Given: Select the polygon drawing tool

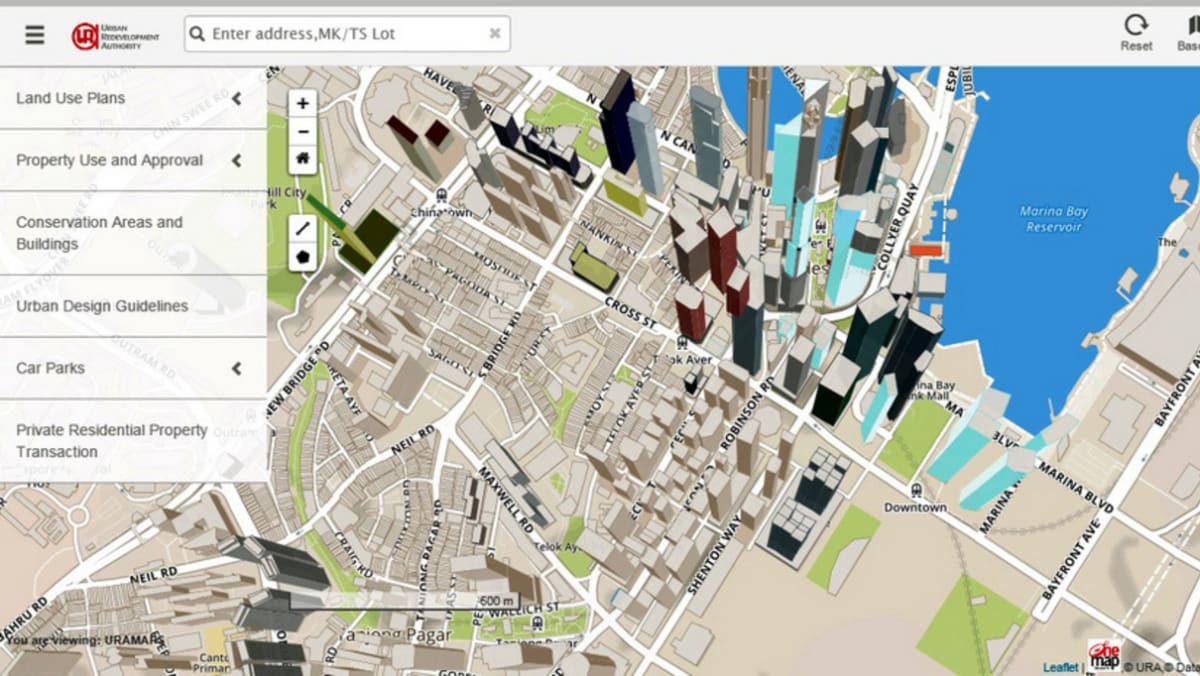Looking at the screenshot, I should 301,256.
